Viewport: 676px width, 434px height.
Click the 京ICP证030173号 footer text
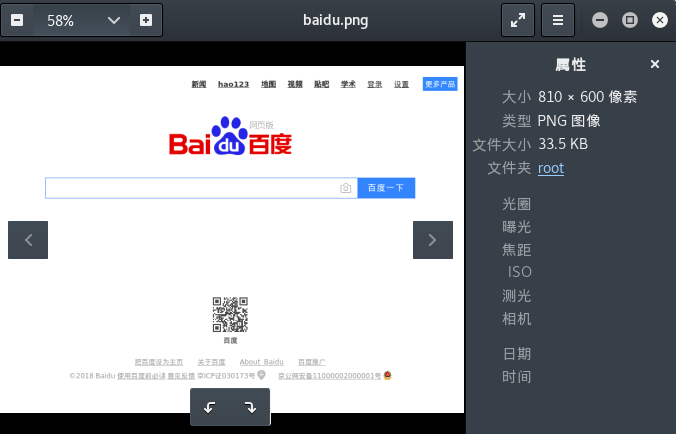coord(226,376)
